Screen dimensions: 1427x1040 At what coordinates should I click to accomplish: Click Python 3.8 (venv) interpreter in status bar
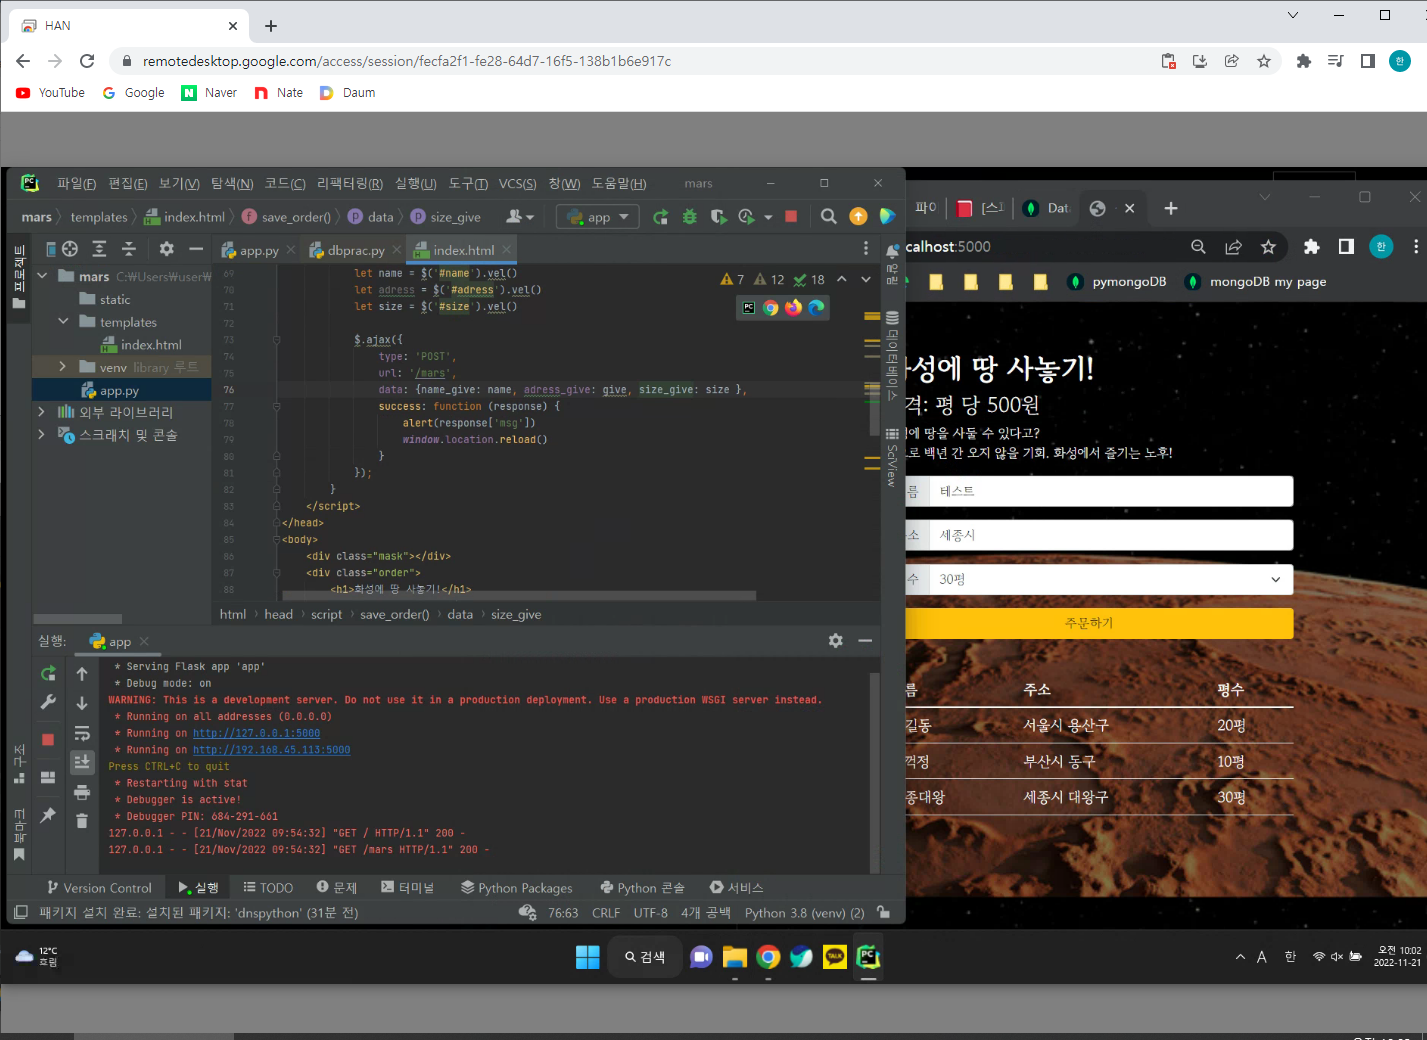coord(804,913)
